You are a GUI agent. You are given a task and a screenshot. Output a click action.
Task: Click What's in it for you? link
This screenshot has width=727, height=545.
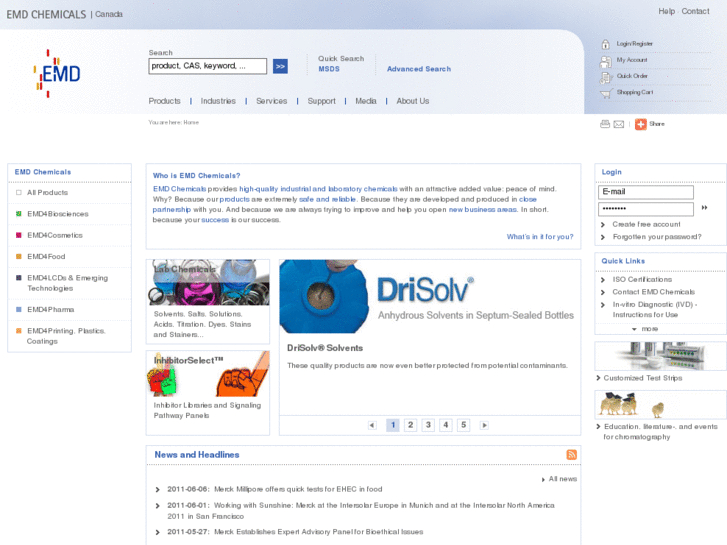(540, 237)
